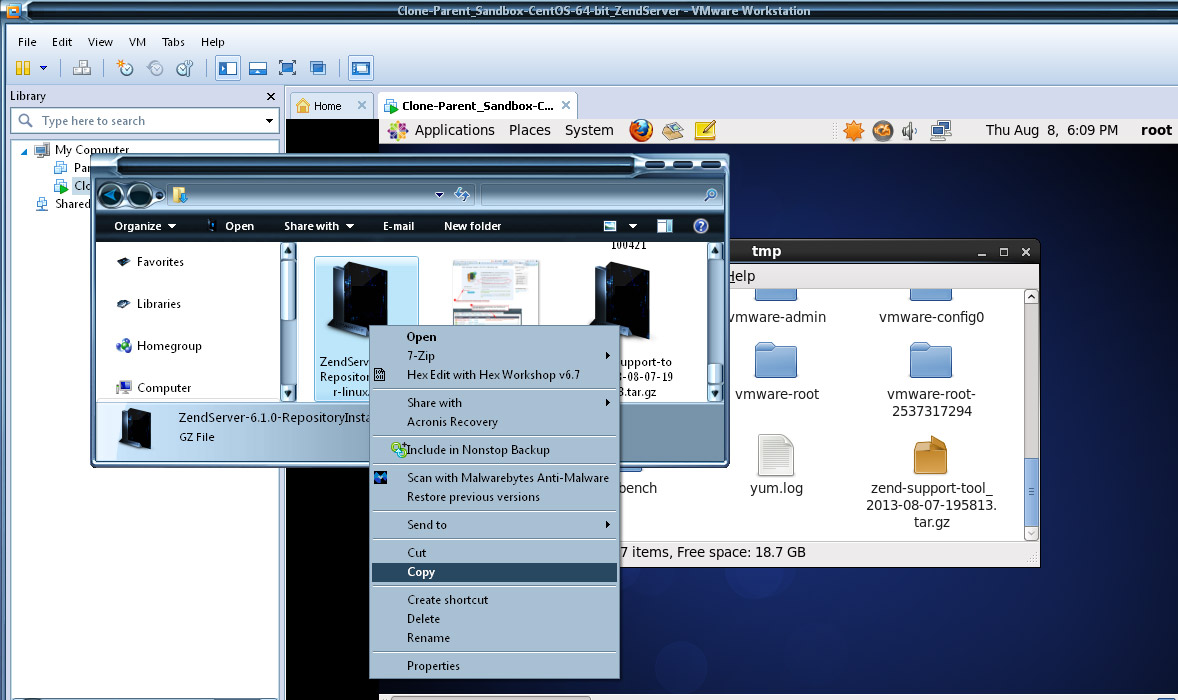1178x700 pixels.
Task: Select zend-support-tool tar.gz archive in tmp
Action: pyautogui.click(x=931, y=482)
